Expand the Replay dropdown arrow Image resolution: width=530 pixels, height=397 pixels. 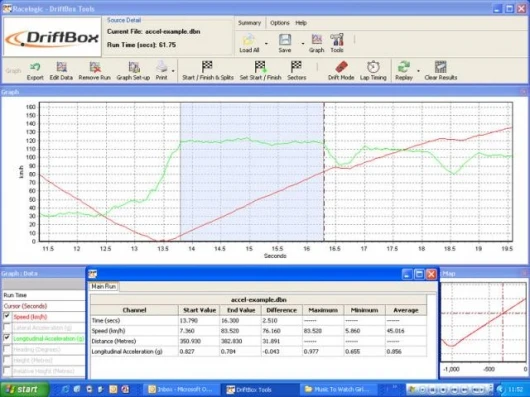point(418,71)
